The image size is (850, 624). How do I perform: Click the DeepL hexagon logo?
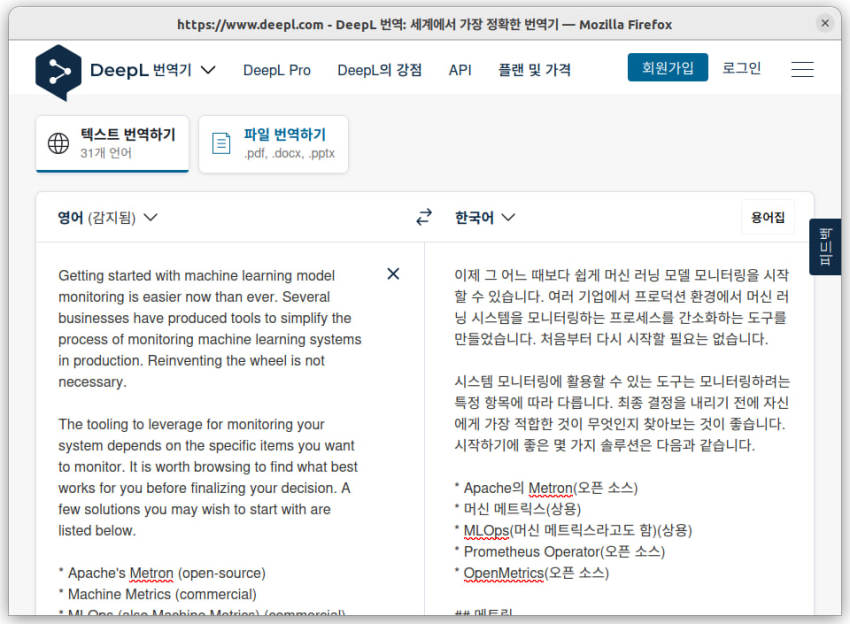58,72
